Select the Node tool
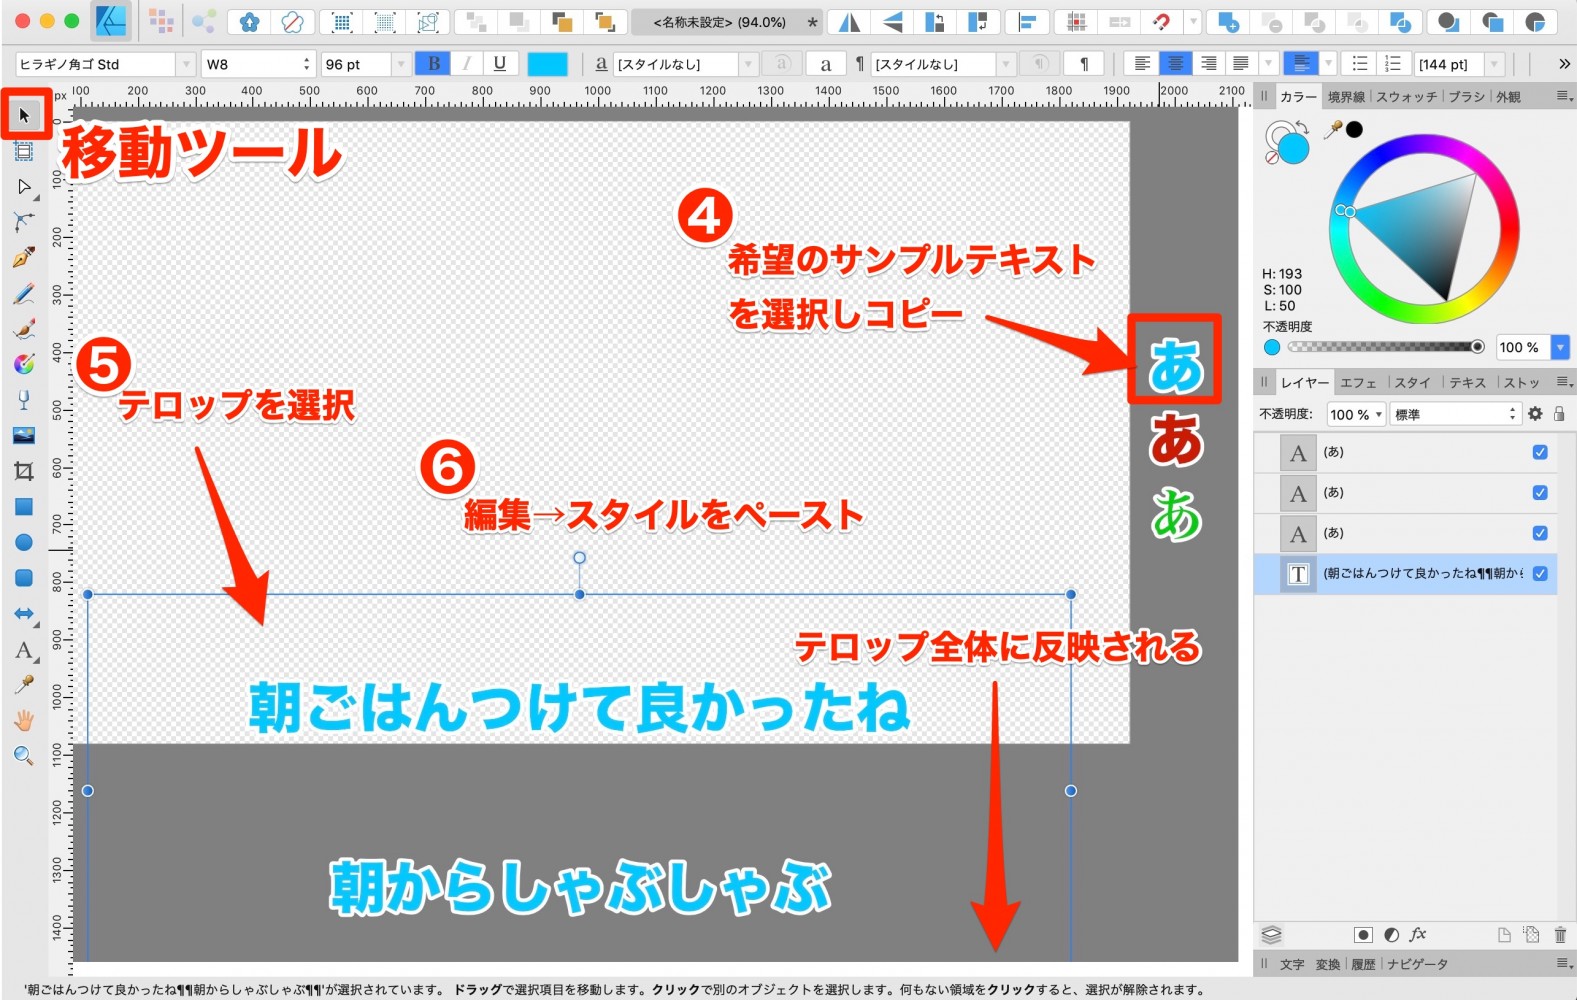Image resolution: width=1577 pixels, height=1000 pixels. click(24, 187)
